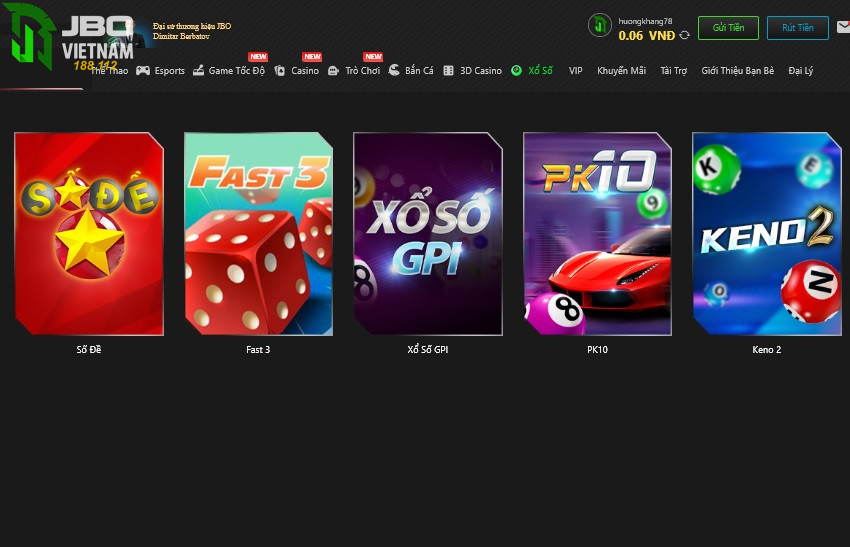Go to Khuyến Mãi promotions
Viewport: 850px width, 547px height.
[621, 70]
